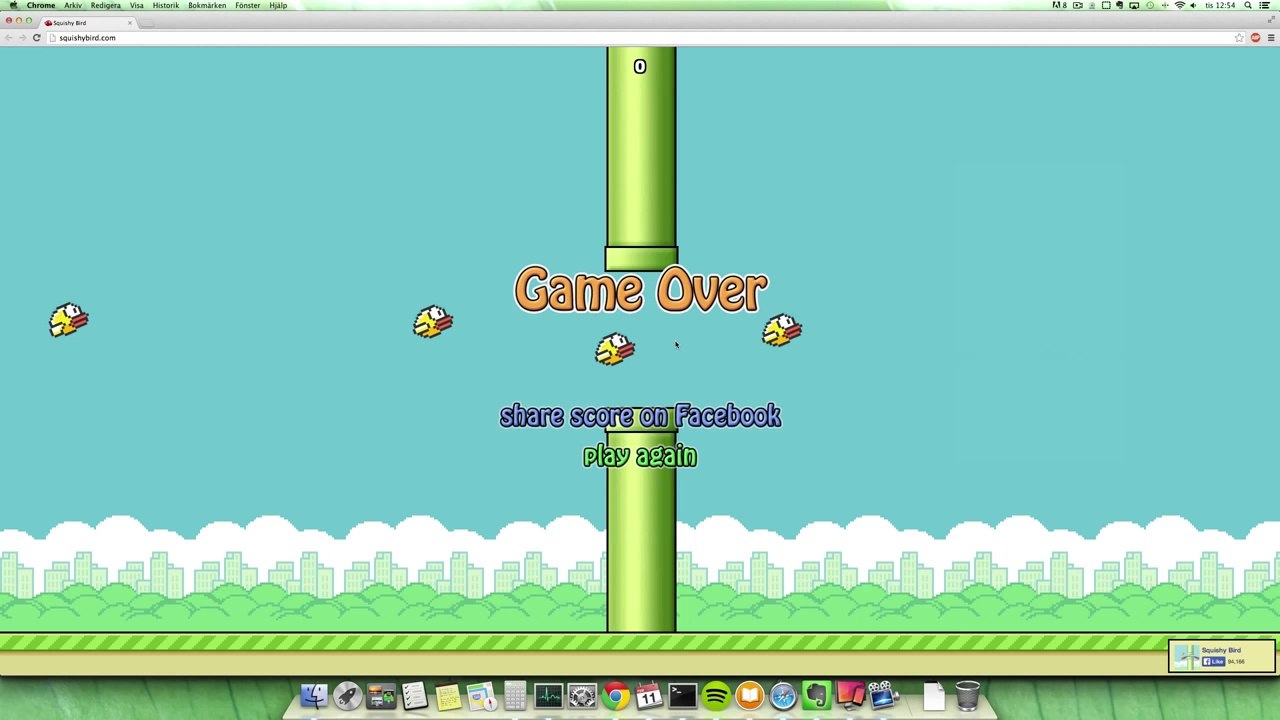Enter fullscreen using the window's fullscreen arrows
The height and width of the screenshot is (720, 1280).
[1272, 21]
